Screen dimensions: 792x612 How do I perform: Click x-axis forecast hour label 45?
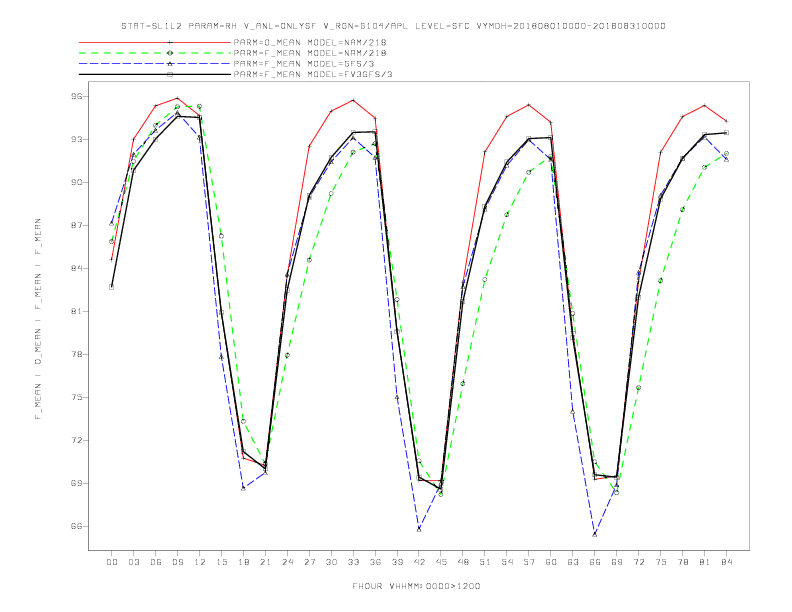pyautogui.click(x=441, y=562)
